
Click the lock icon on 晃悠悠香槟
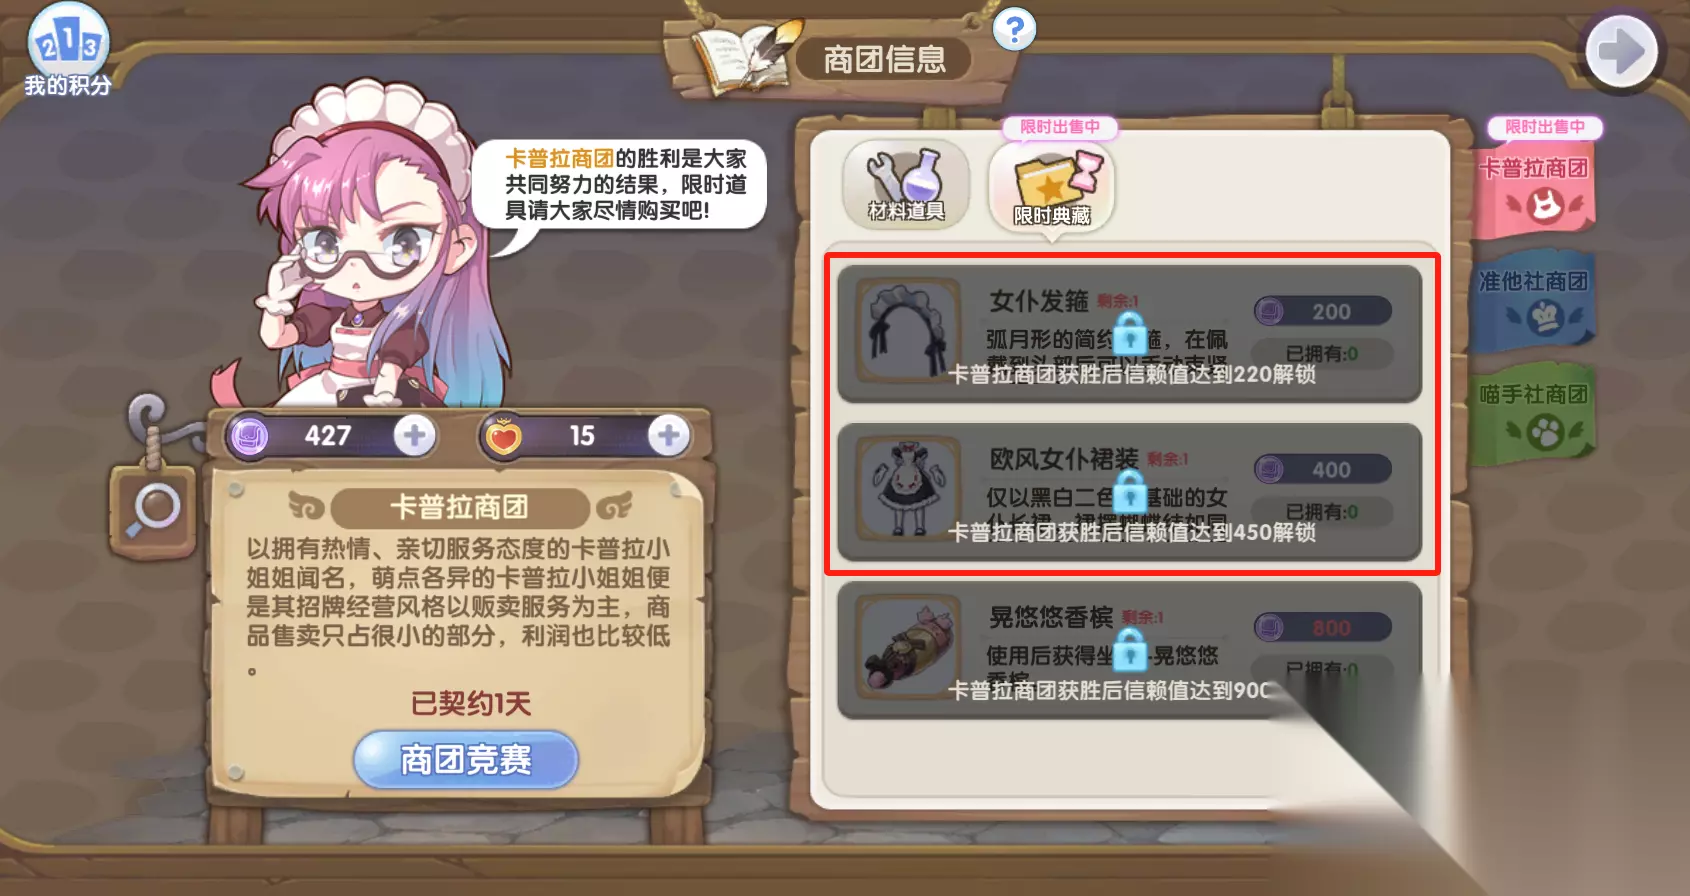tap(1130, 649)
